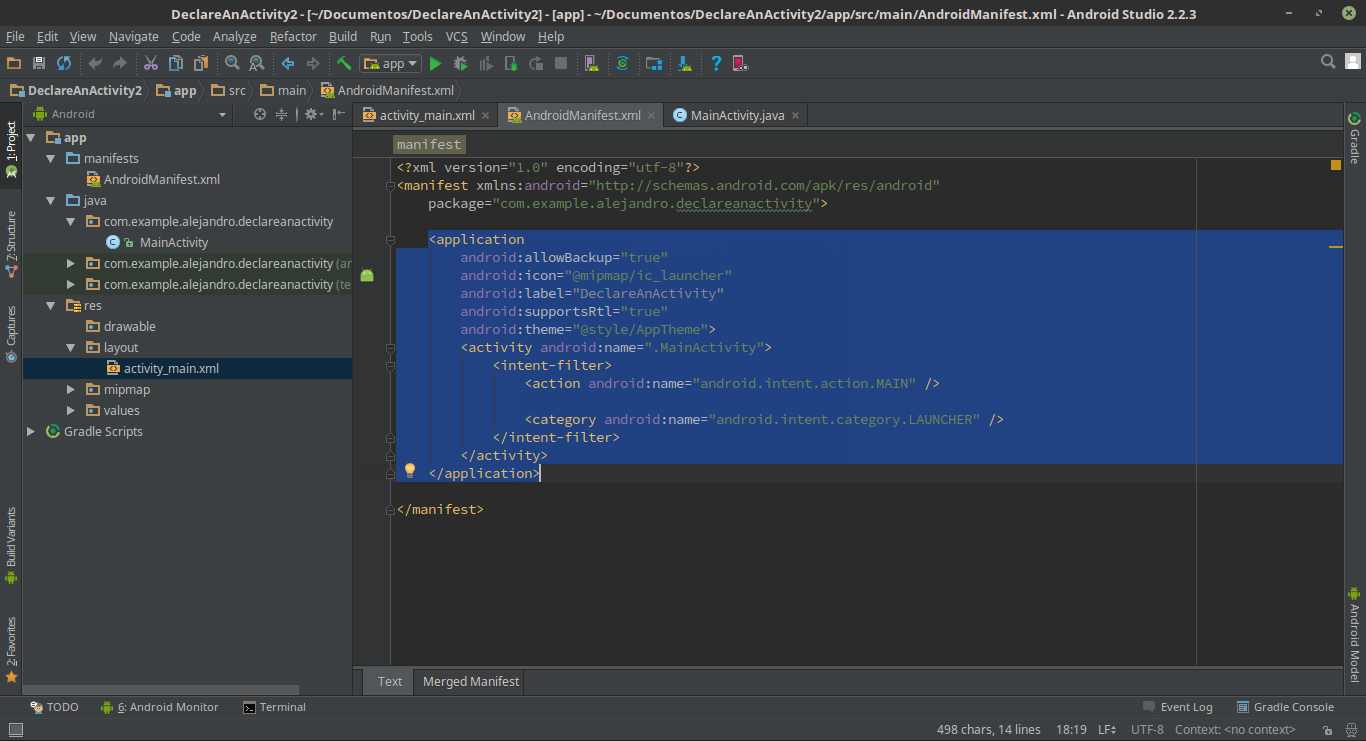Open the SDK Manager download icon
The width and height of the screenshot is (1366, 741).
[685, 63]
